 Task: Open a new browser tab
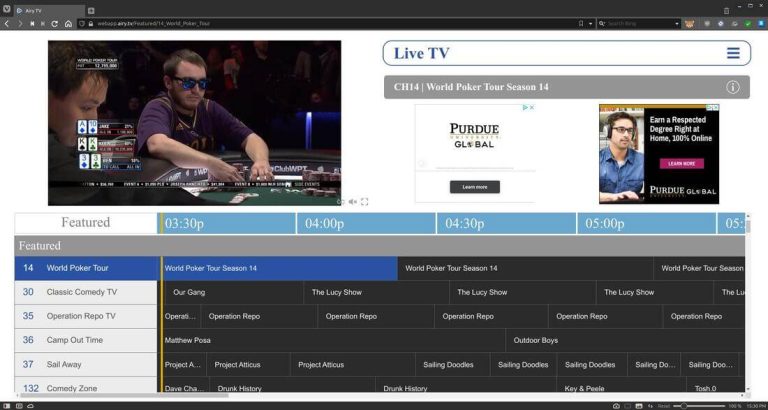[91, 10]
